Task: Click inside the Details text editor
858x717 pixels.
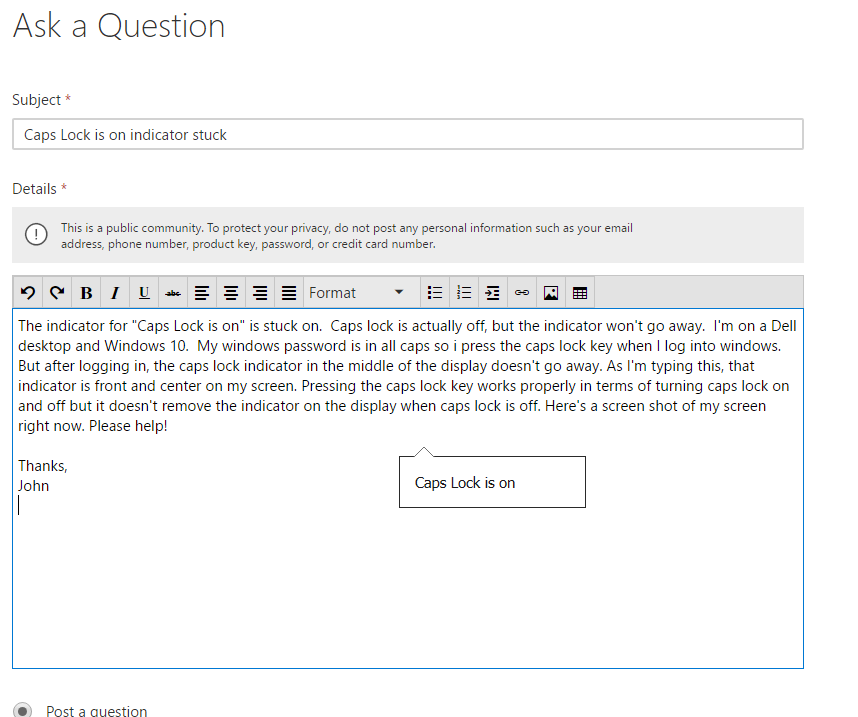Action: tap(408, 488)
